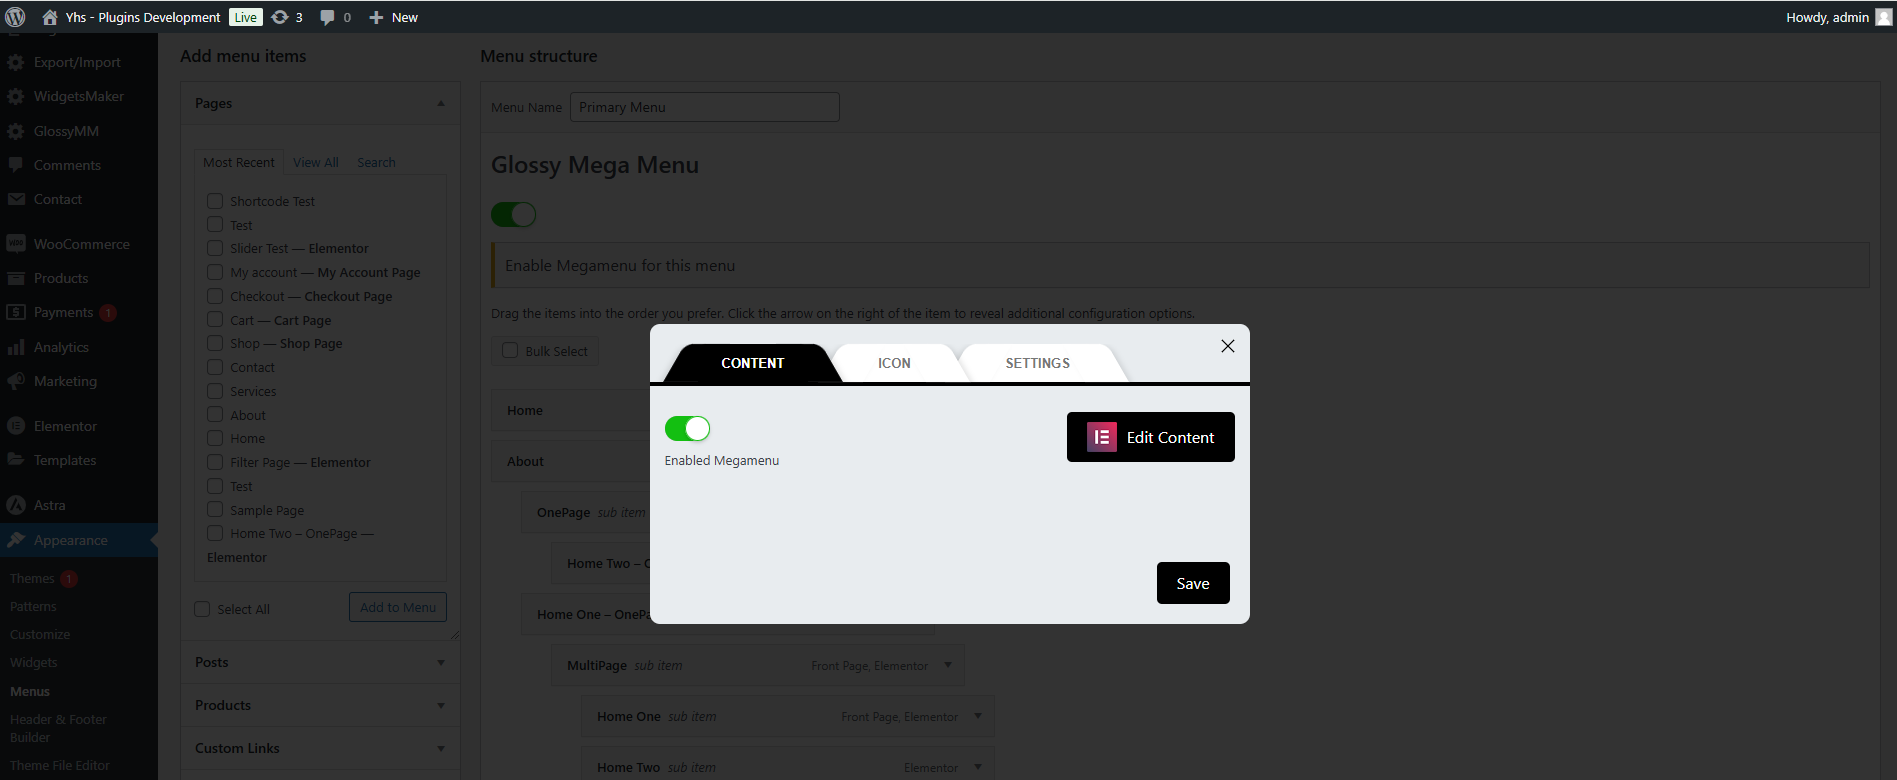Expand the Home One sub item arrow

(978, 716)
